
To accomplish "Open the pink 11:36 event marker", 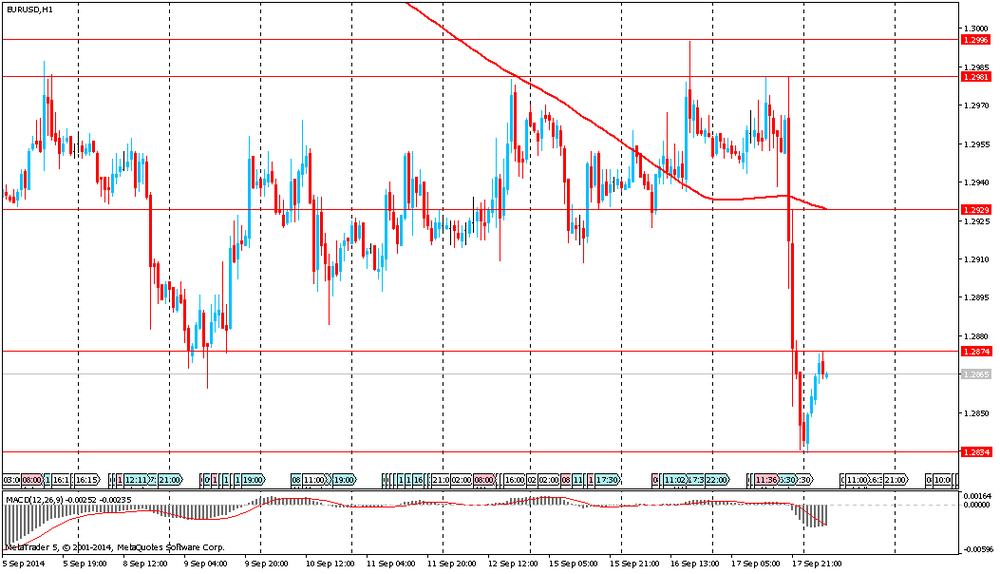I will 767,480.
